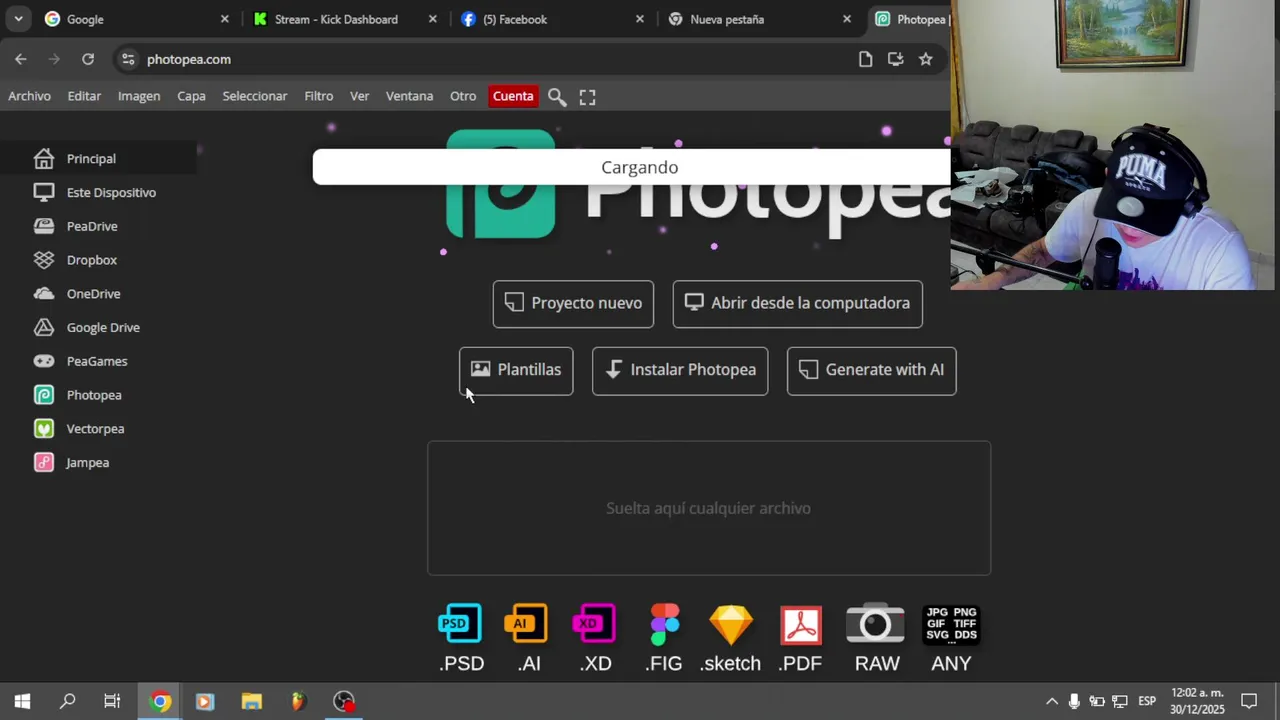Toggle fullscreen mode icon in menu bar
This screenshot has width=1280, height=720.
[x=588, y=97]
